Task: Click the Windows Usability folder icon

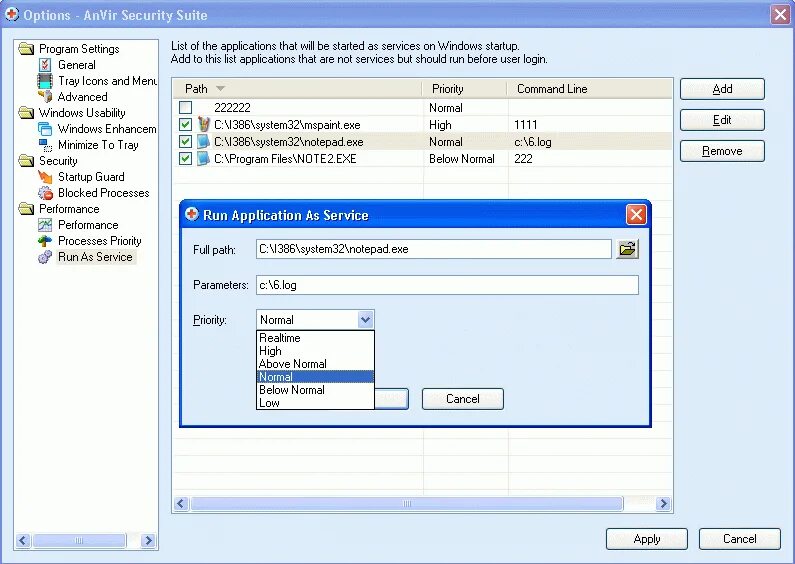Action: (26, 113)
